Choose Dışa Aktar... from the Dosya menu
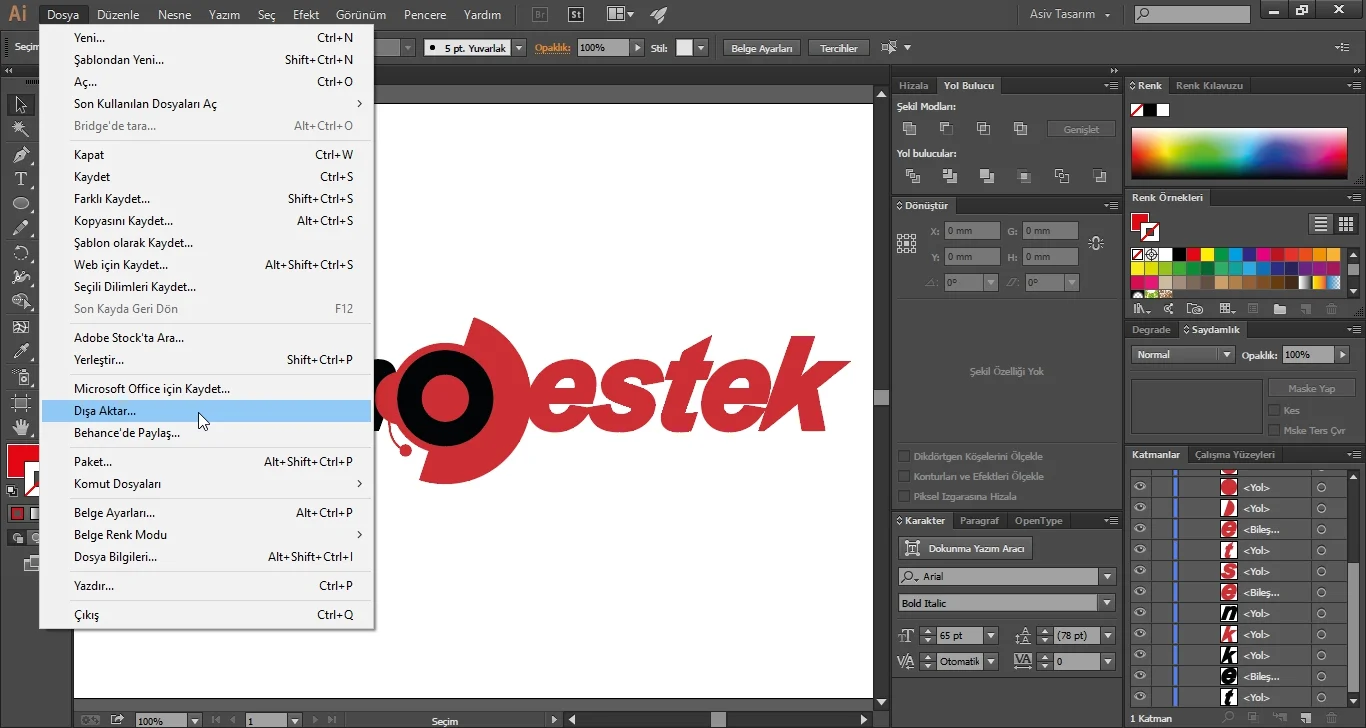This screenshot has width=1366, height=728. click(206, 411)
